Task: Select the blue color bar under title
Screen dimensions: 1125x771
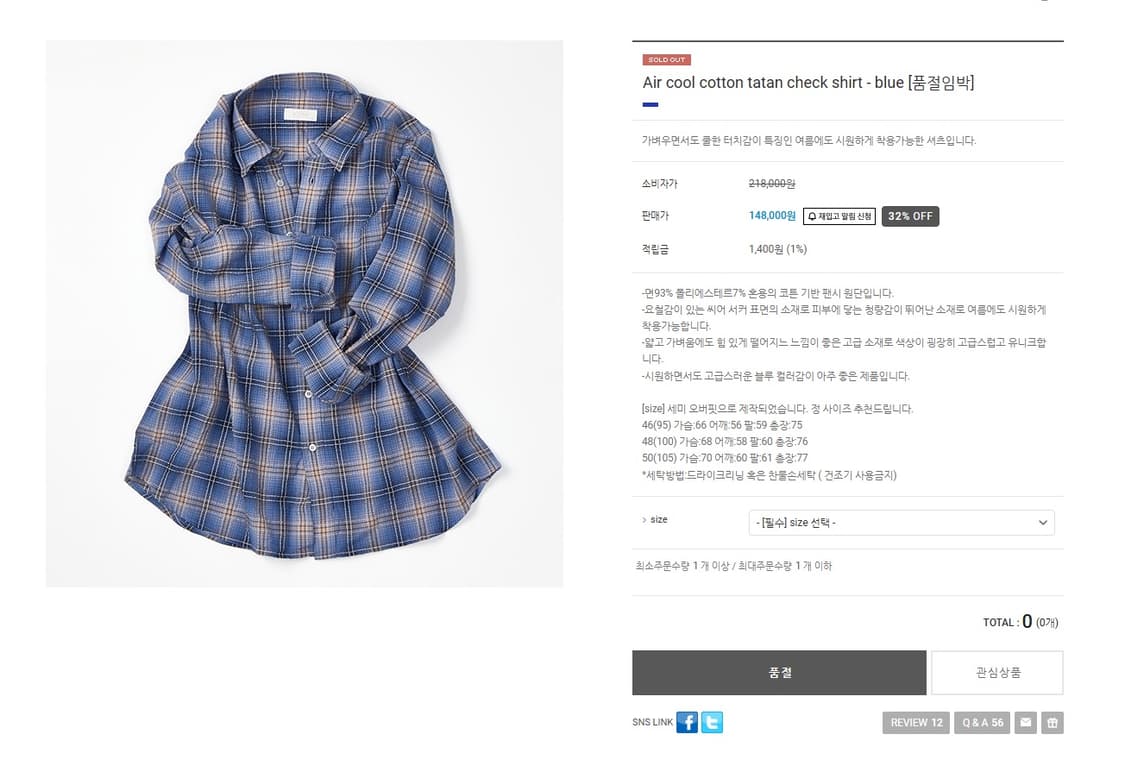Action: point(650,105)
